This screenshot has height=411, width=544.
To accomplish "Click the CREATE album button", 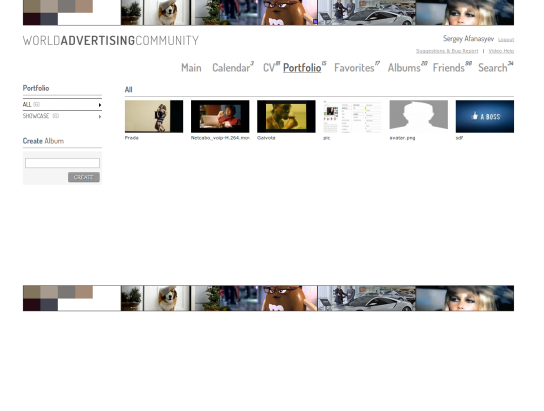I will click(x=84, y=177).
